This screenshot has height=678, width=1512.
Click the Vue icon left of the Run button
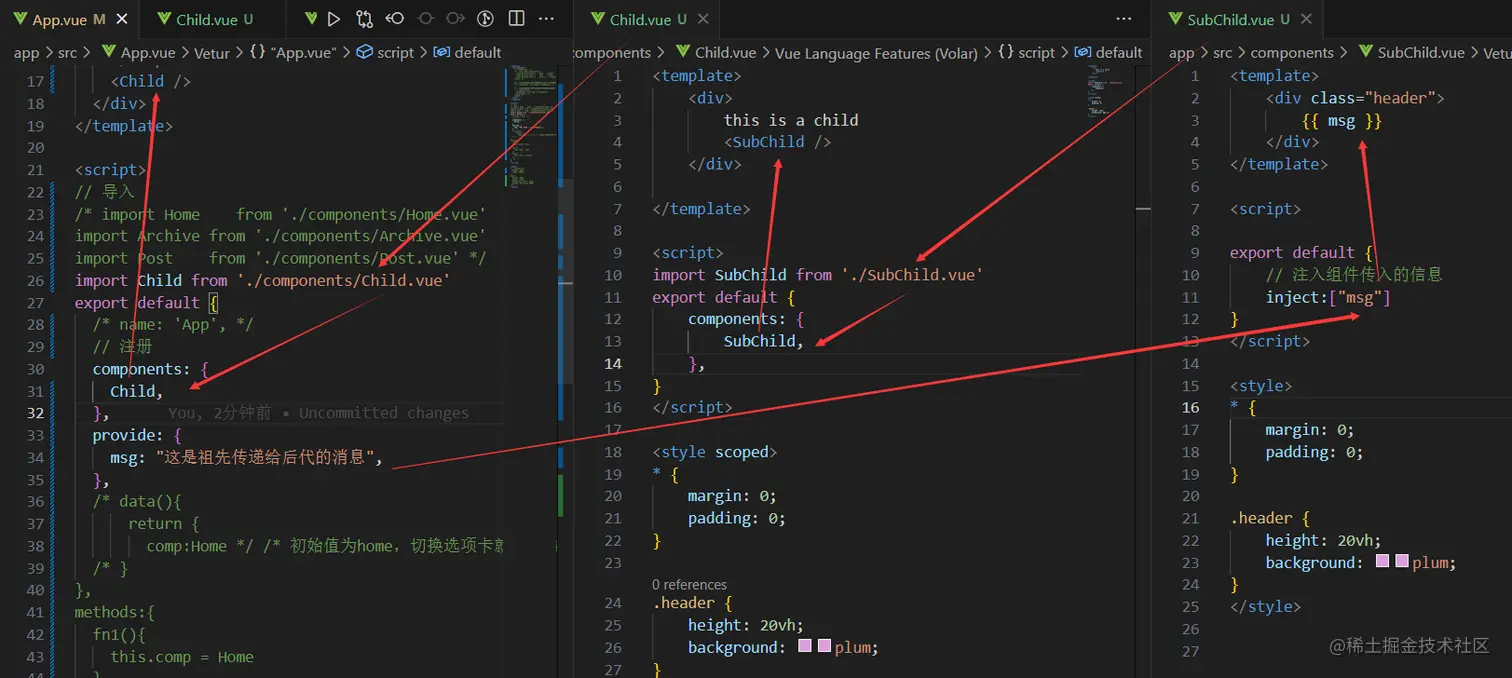coord(311,19)
